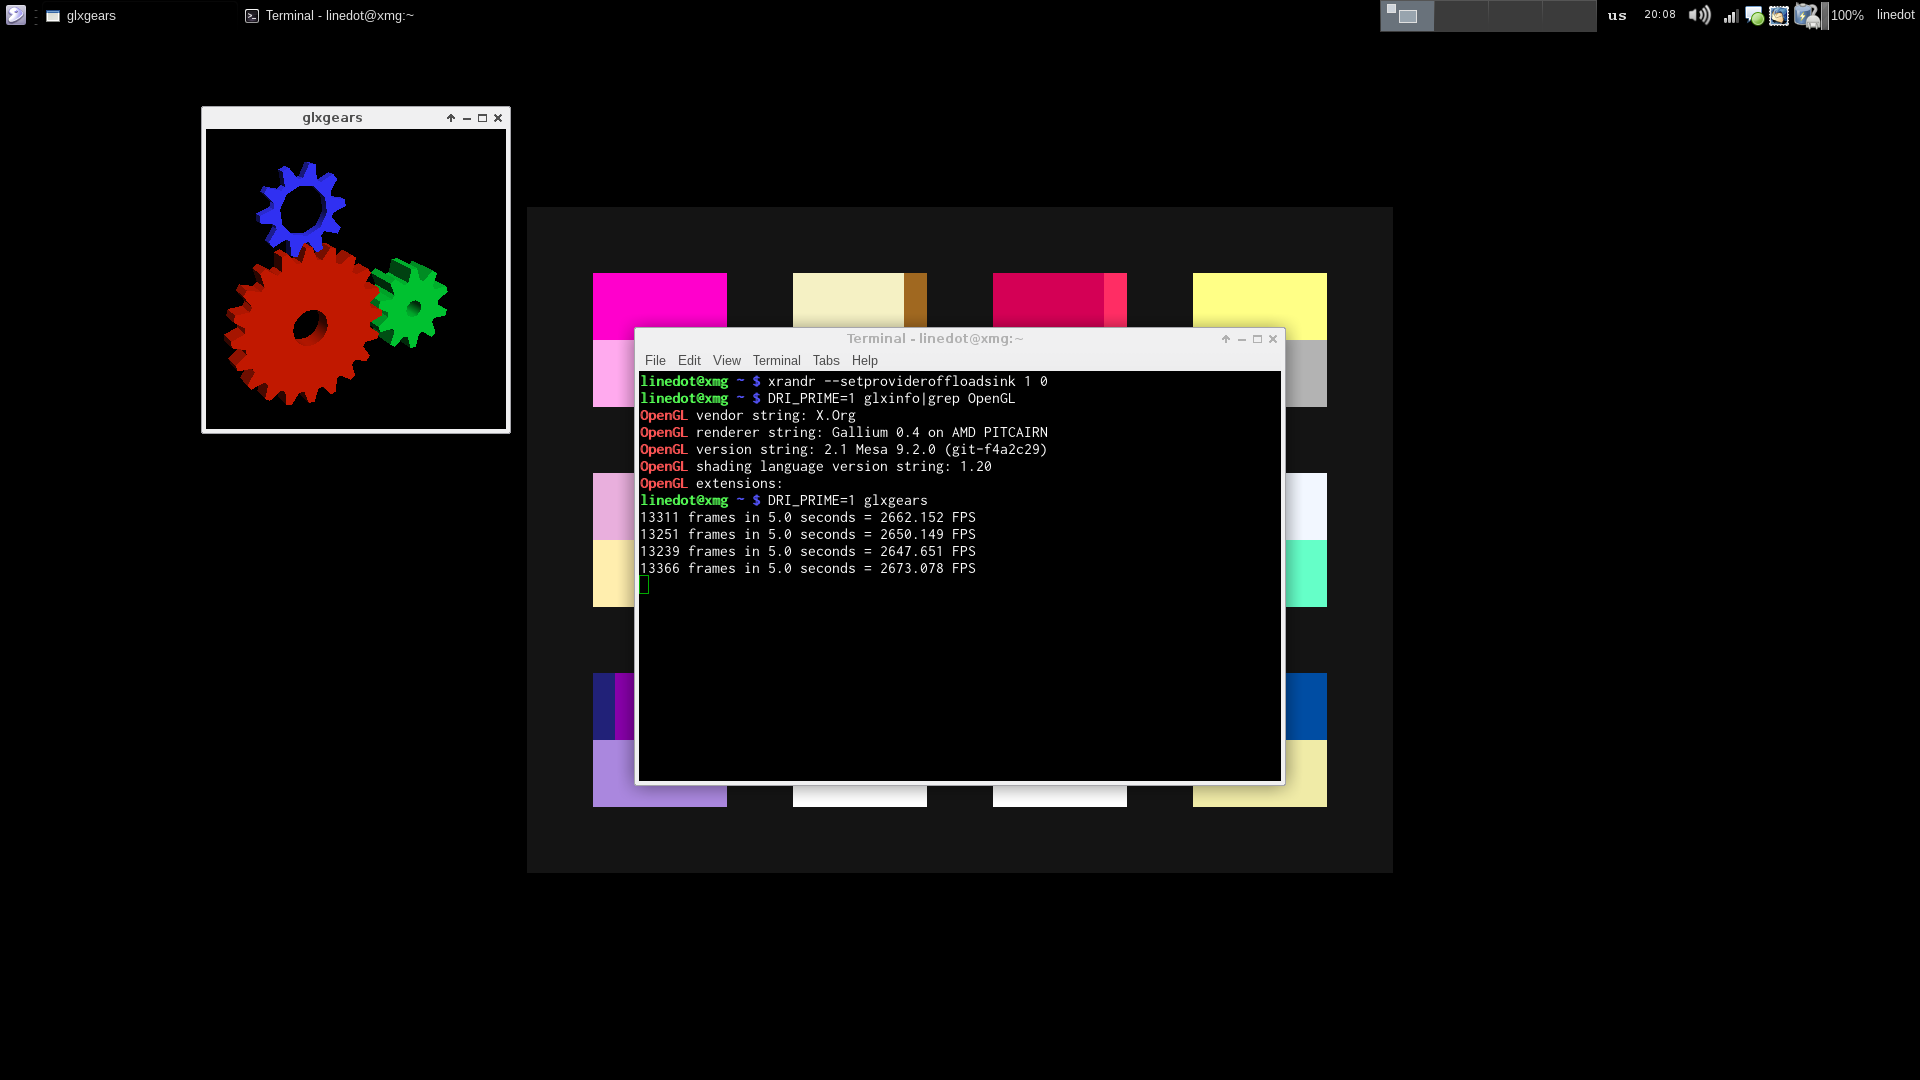Open the View menu in Terminal
Screen dimensions: 1920x1080
tap(726, 360)
